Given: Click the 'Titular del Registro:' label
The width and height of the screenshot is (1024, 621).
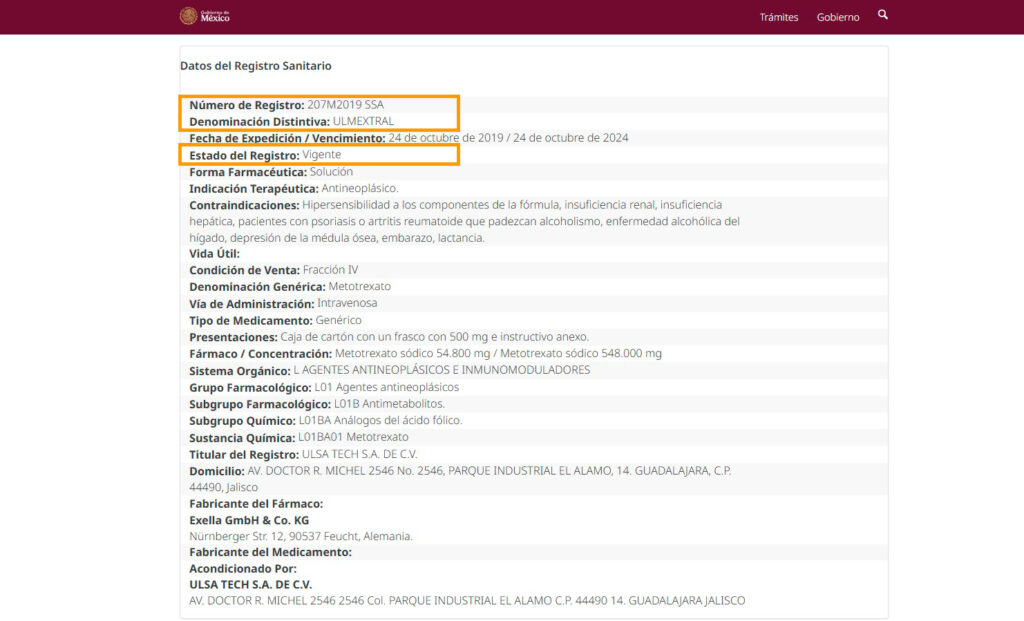Looking at the screenshot, I should pos(244,454).
